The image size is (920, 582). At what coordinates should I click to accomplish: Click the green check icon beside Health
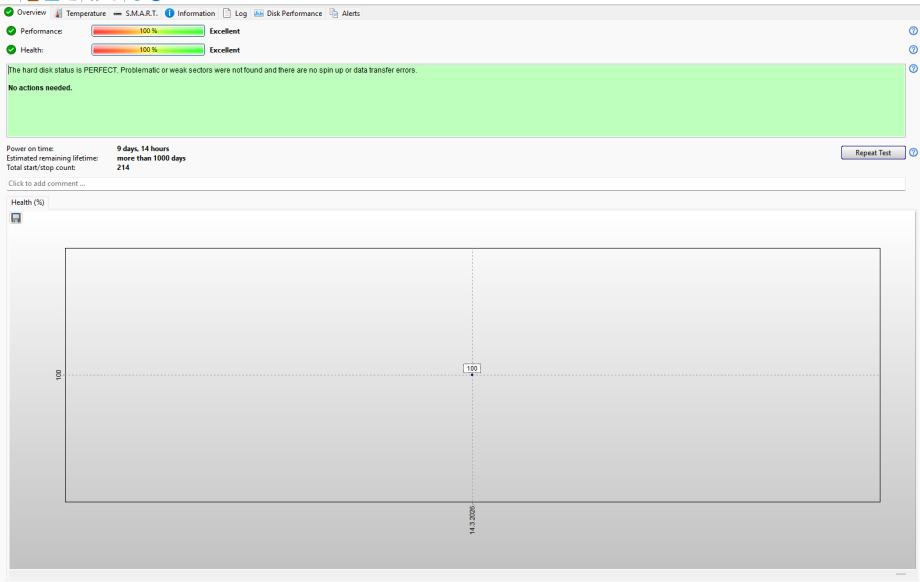[11, 50]
